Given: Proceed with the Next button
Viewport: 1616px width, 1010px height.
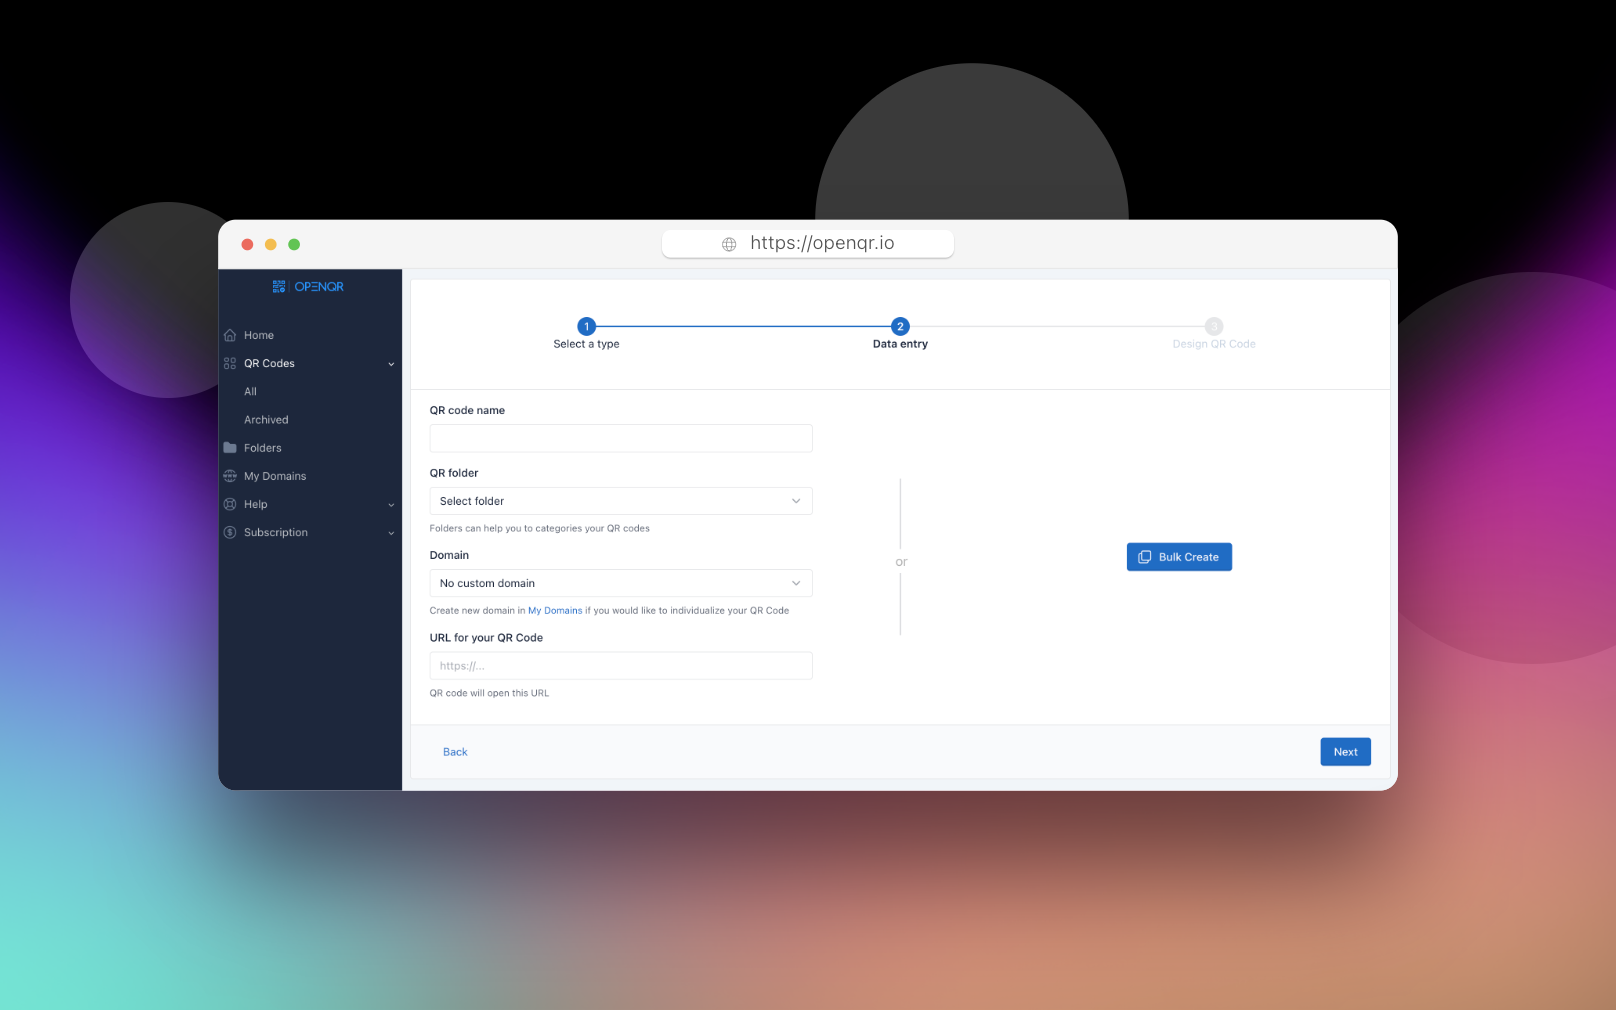Looking at the screenshot, I should click(1345, 752).
